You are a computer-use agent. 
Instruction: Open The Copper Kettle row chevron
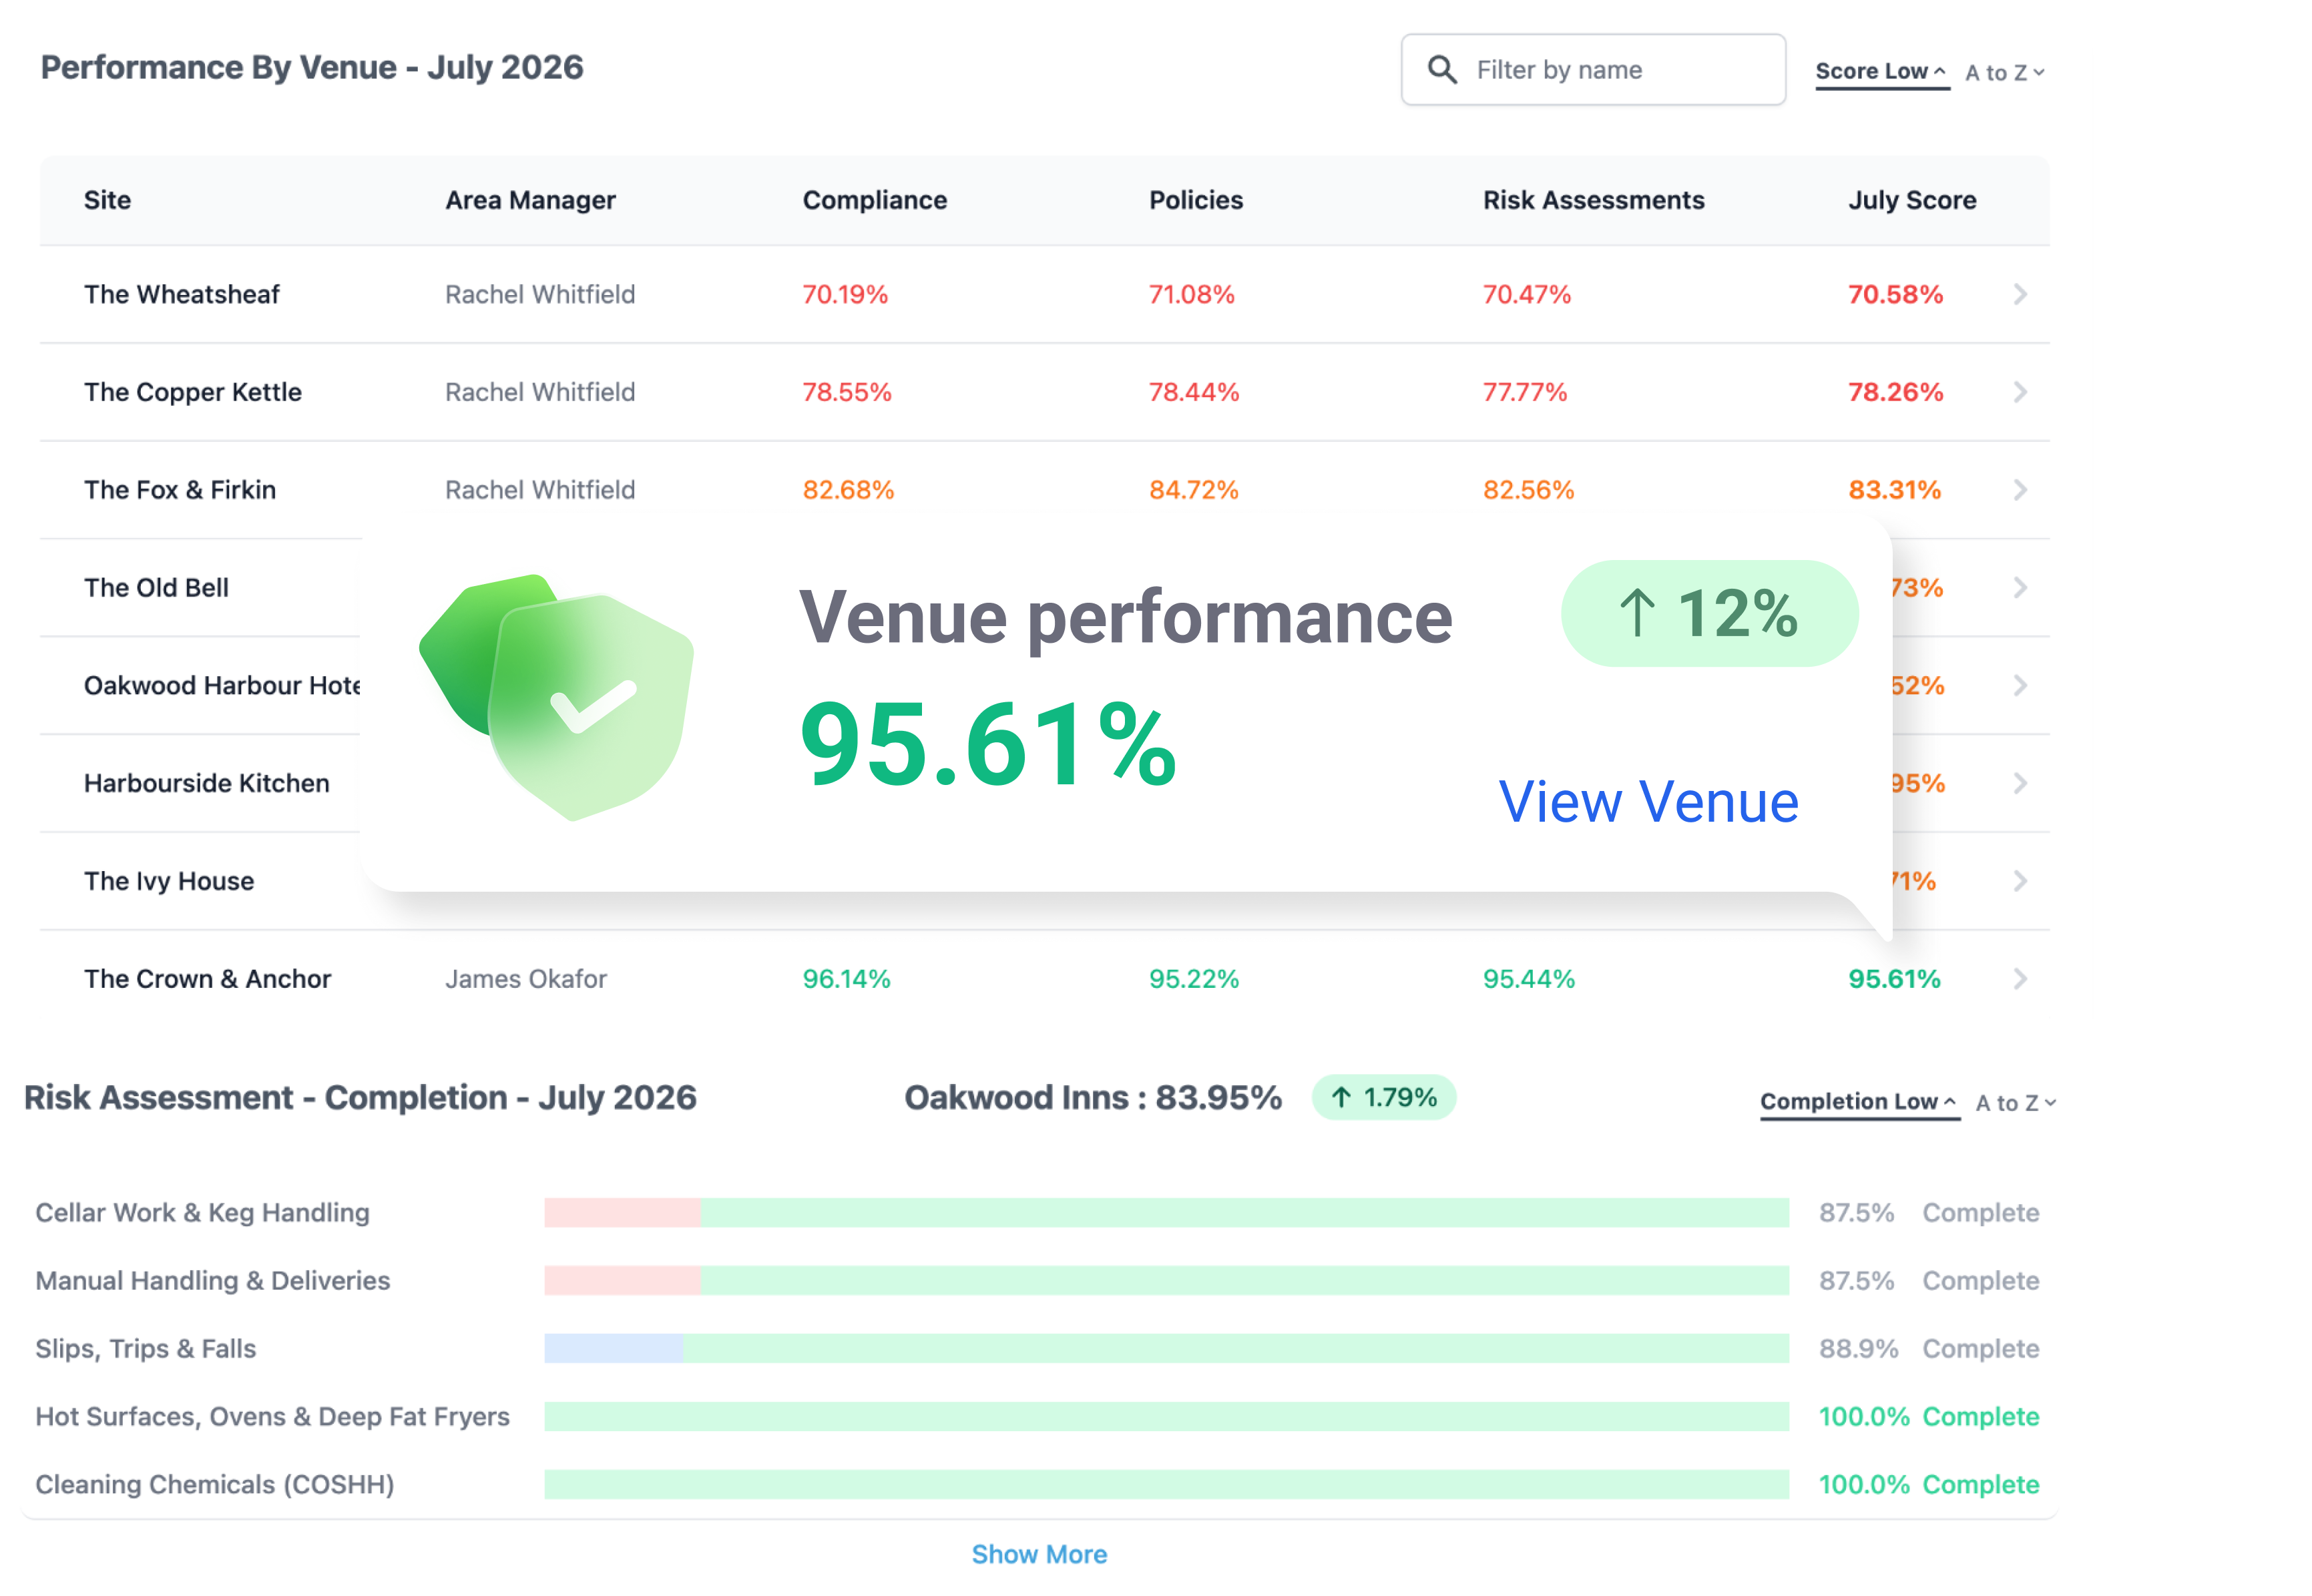pyautogui.click(x=2019, y=392)
